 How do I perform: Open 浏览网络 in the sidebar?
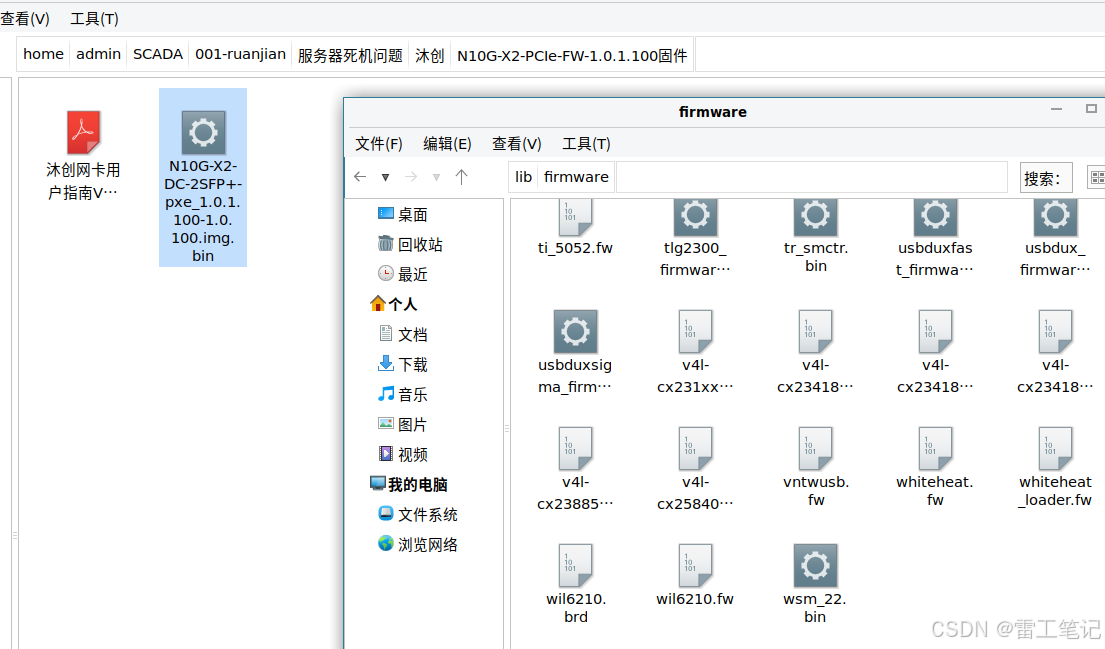point(417,545)
